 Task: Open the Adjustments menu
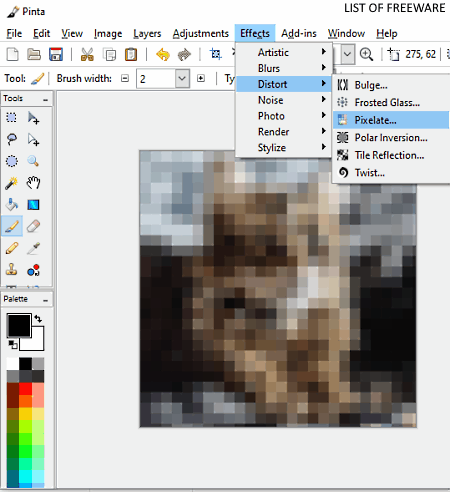tap(201, 33)
